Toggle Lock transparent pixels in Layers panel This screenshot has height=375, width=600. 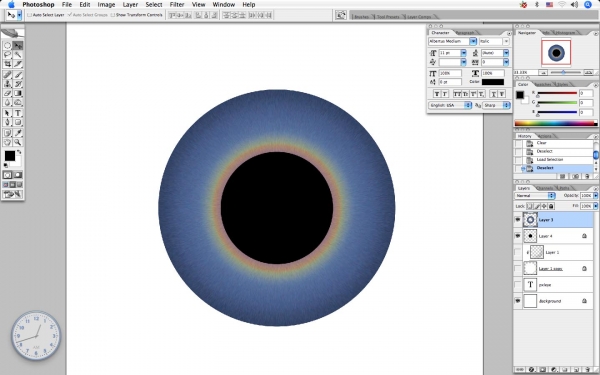[530, 206]
